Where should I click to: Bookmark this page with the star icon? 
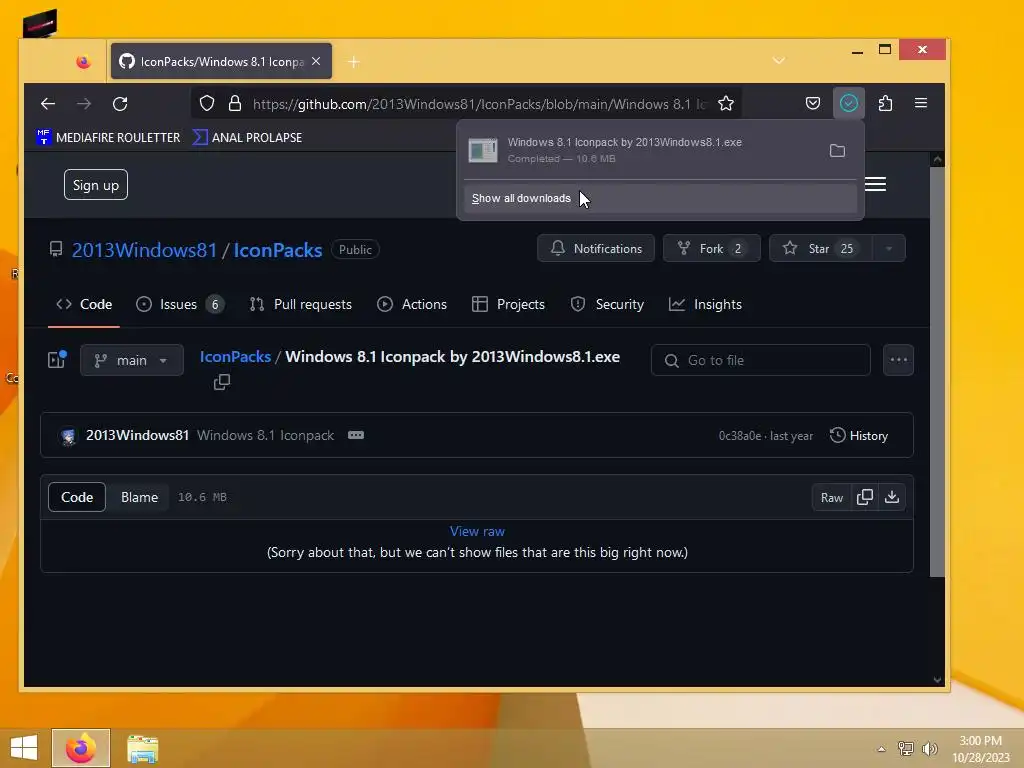point(726,103)
